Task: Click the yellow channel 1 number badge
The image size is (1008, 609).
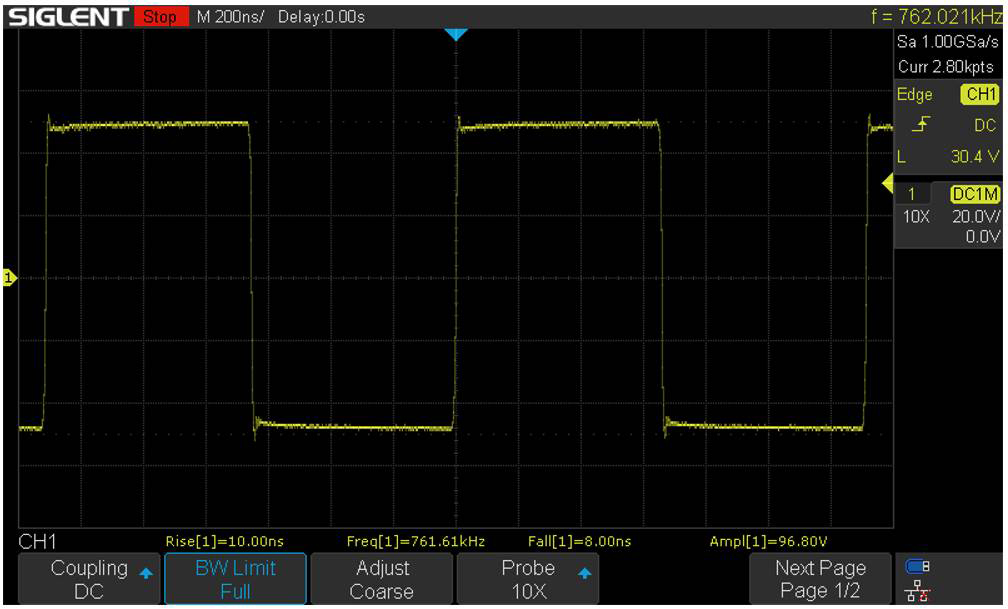Action: click(x=911, y=193)
